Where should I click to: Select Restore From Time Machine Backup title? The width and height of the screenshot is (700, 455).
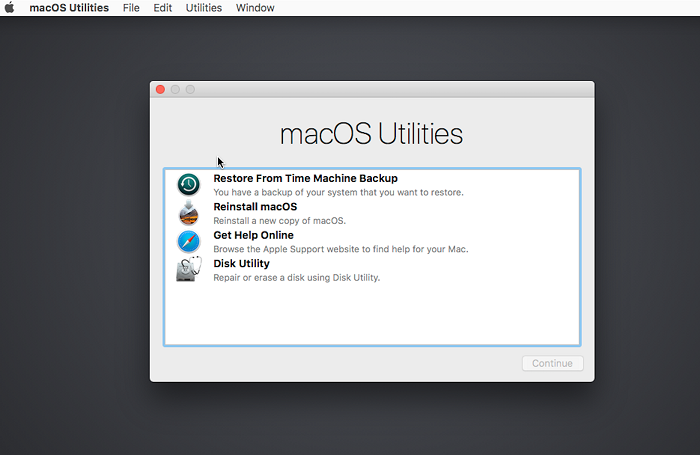pyautogui.click(x=305, y=178)
